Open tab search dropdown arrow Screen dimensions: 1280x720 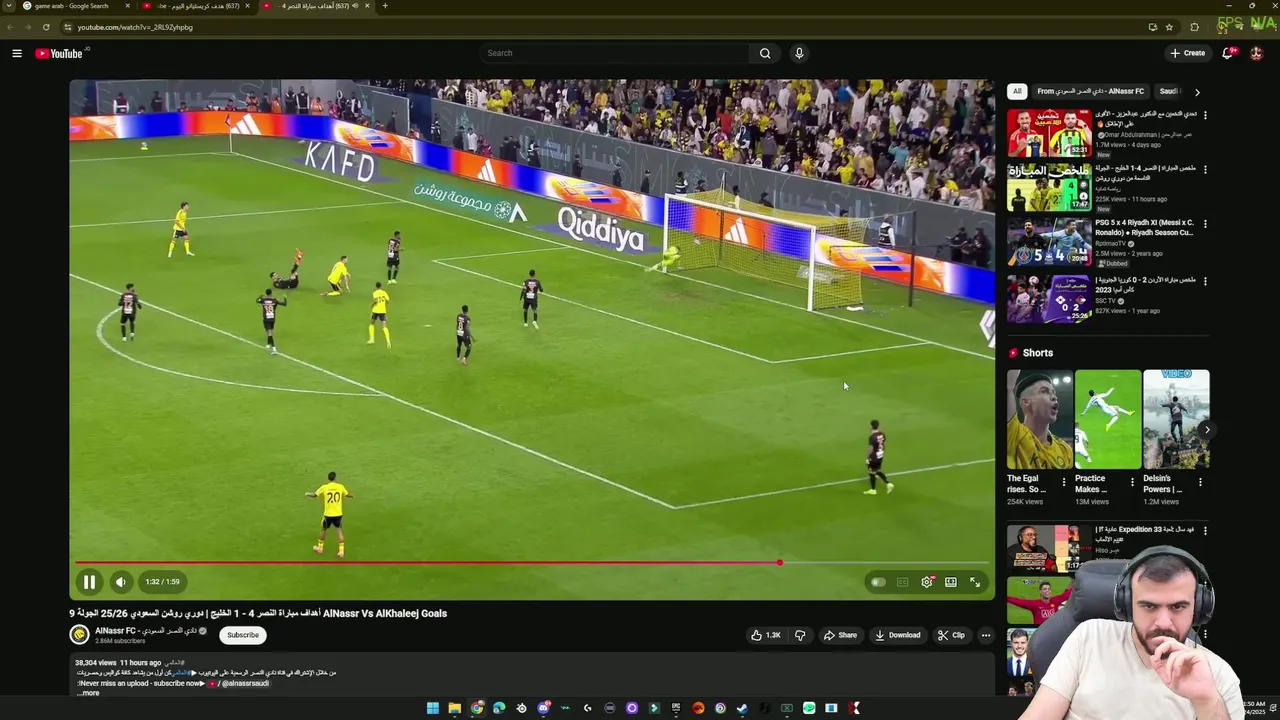(x=9, y=6)
